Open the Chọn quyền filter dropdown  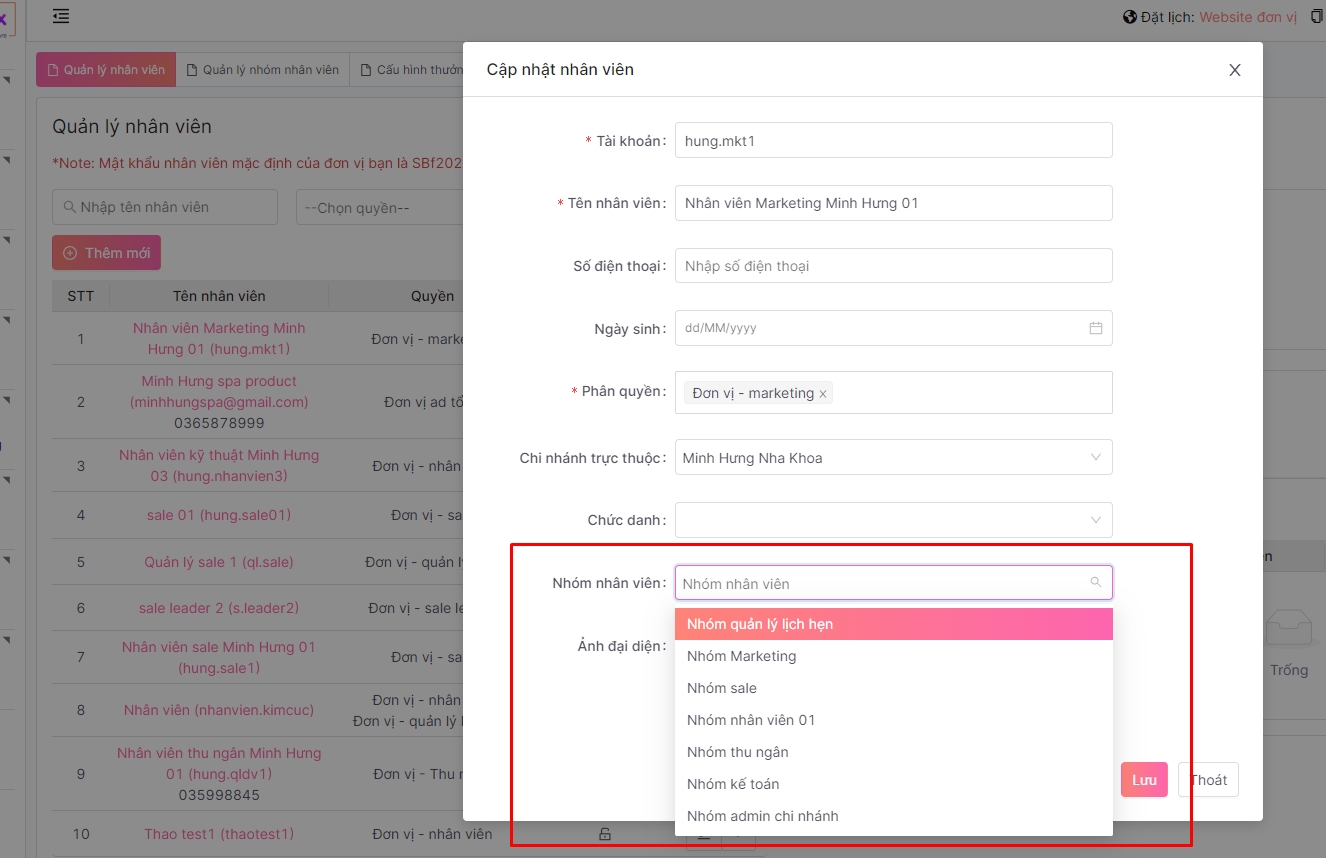click(380, 208)
